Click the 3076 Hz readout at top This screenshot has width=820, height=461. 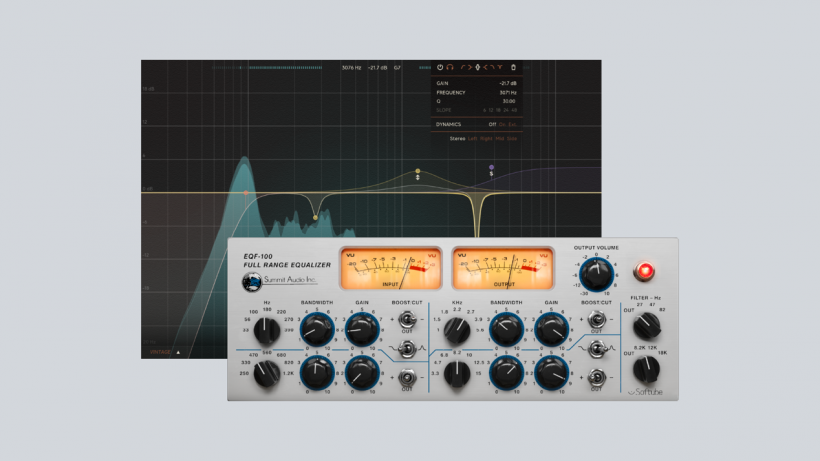351,68
